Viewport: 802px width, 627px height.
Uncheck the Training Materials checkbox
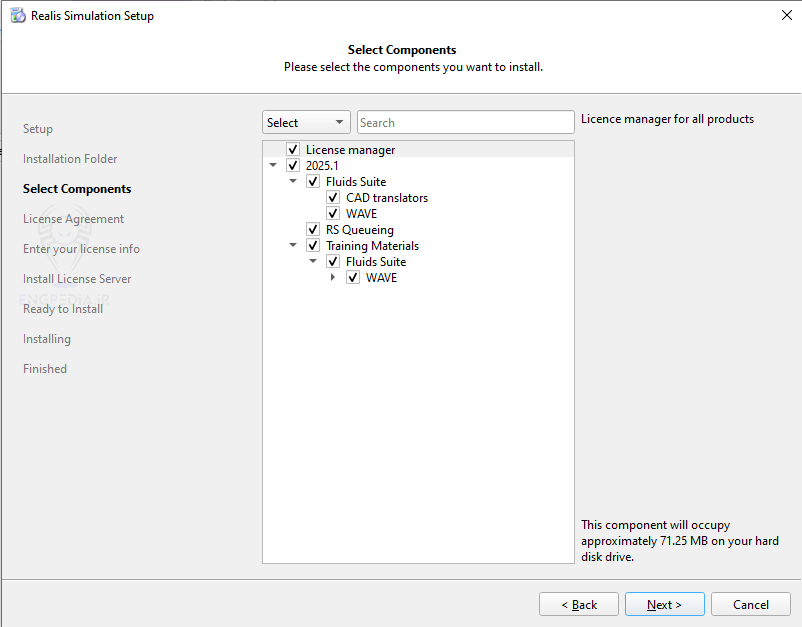coord(313,246)
